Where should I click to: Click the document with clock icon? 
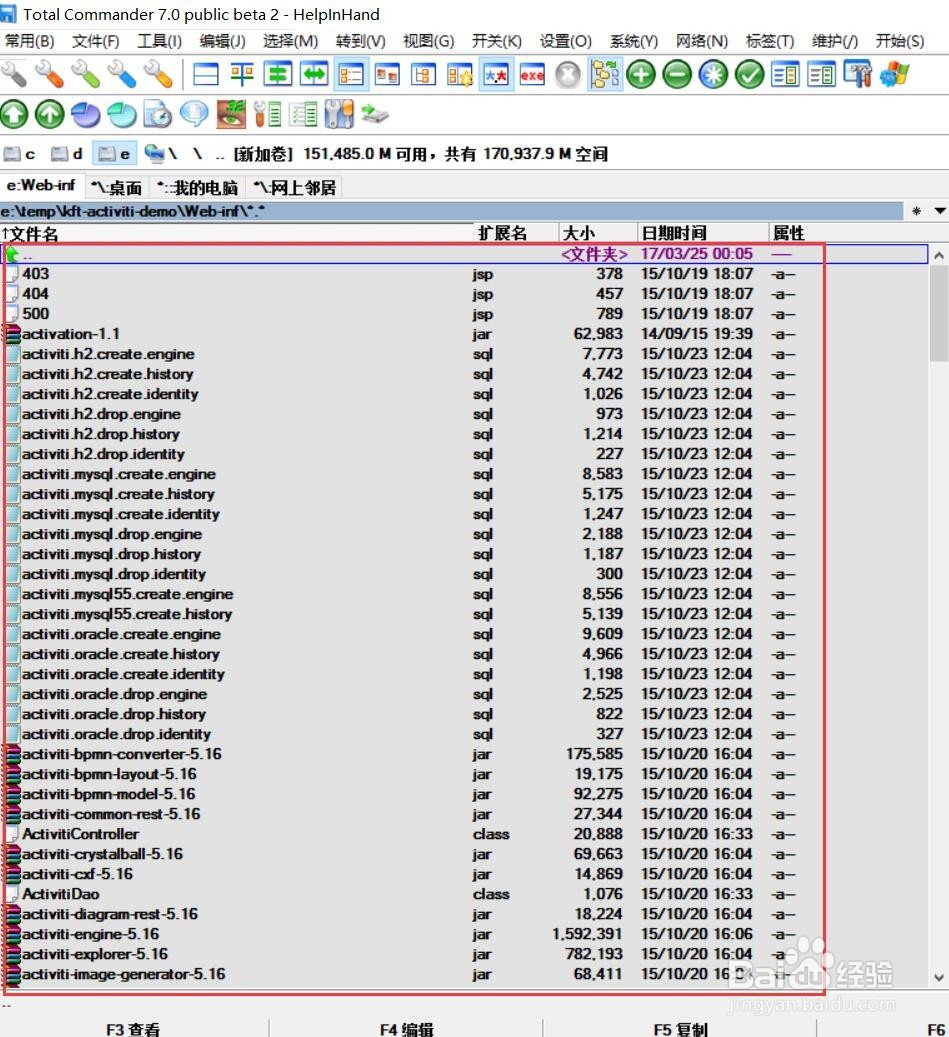click(158, 114)
